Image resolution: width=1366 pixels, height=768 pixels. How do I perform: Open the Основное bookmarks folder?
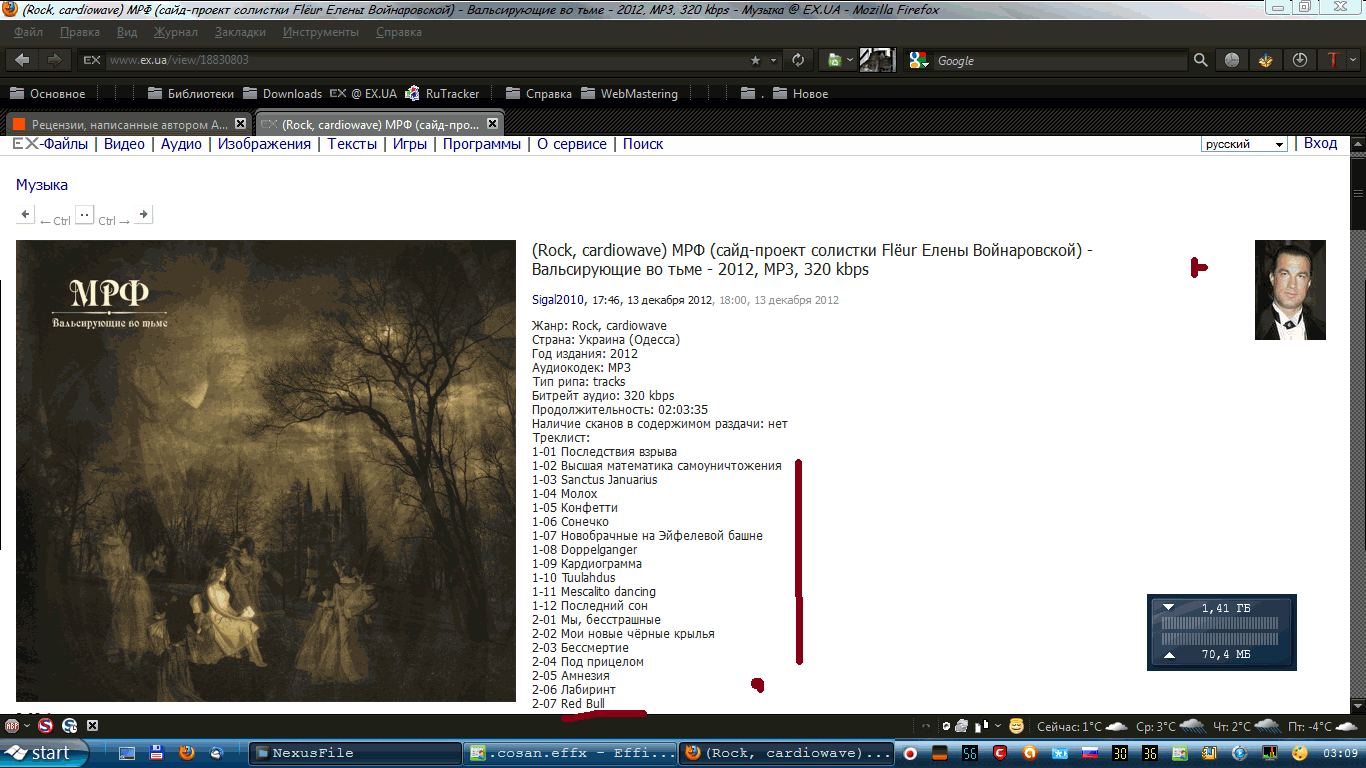pyautogui.click(x=48, y=94)
